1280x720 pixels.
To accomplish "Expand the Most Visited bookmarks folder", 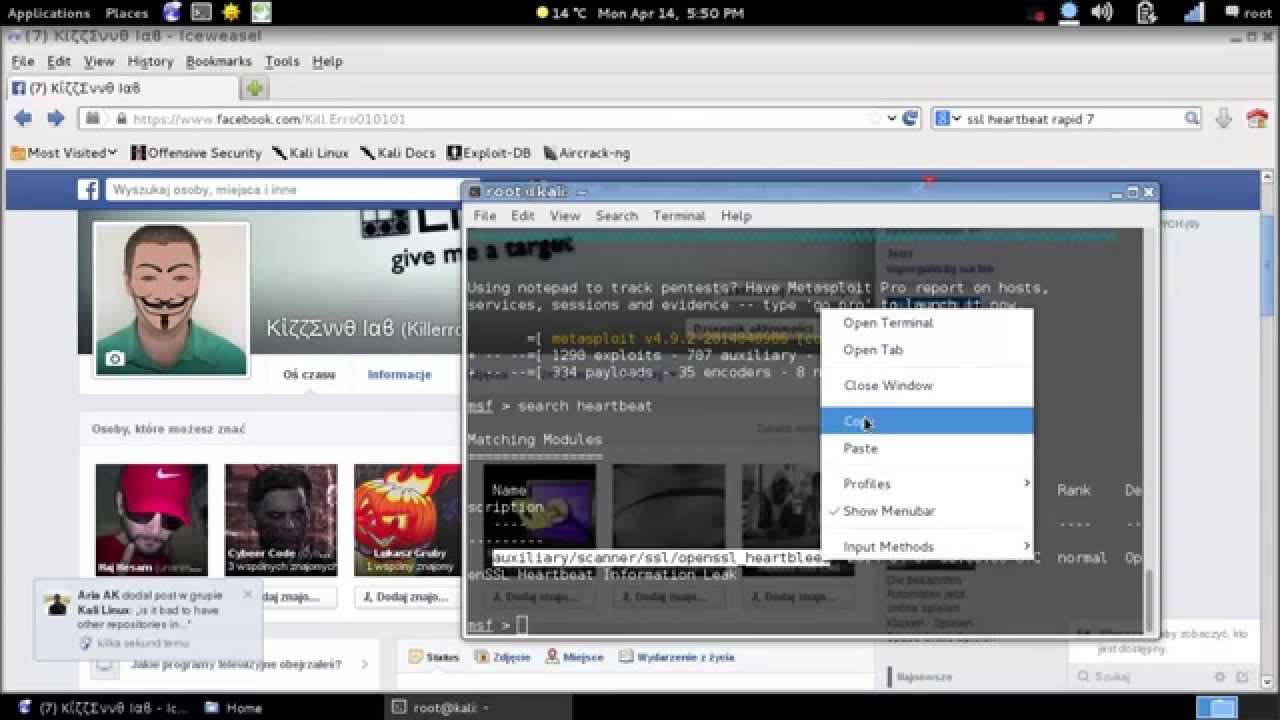I will pyautogui.click(x=64, y=153).
